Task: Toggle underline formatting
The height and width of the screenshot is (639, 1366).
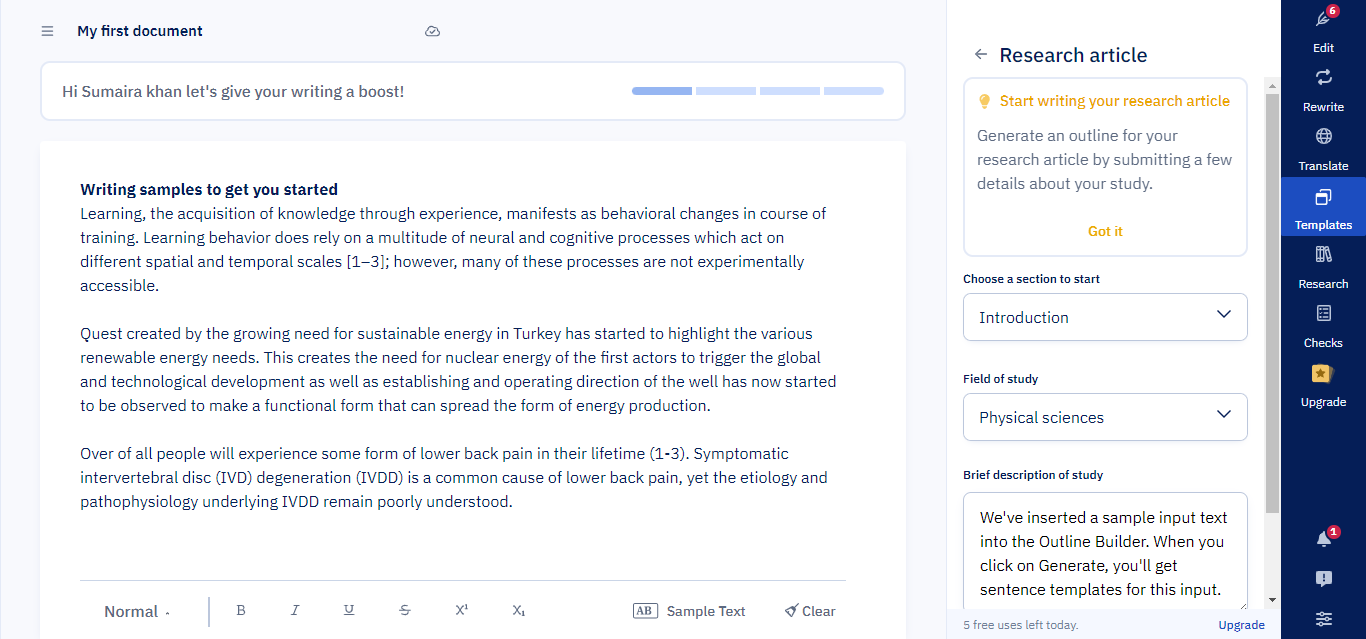Action: coord(349,611)
